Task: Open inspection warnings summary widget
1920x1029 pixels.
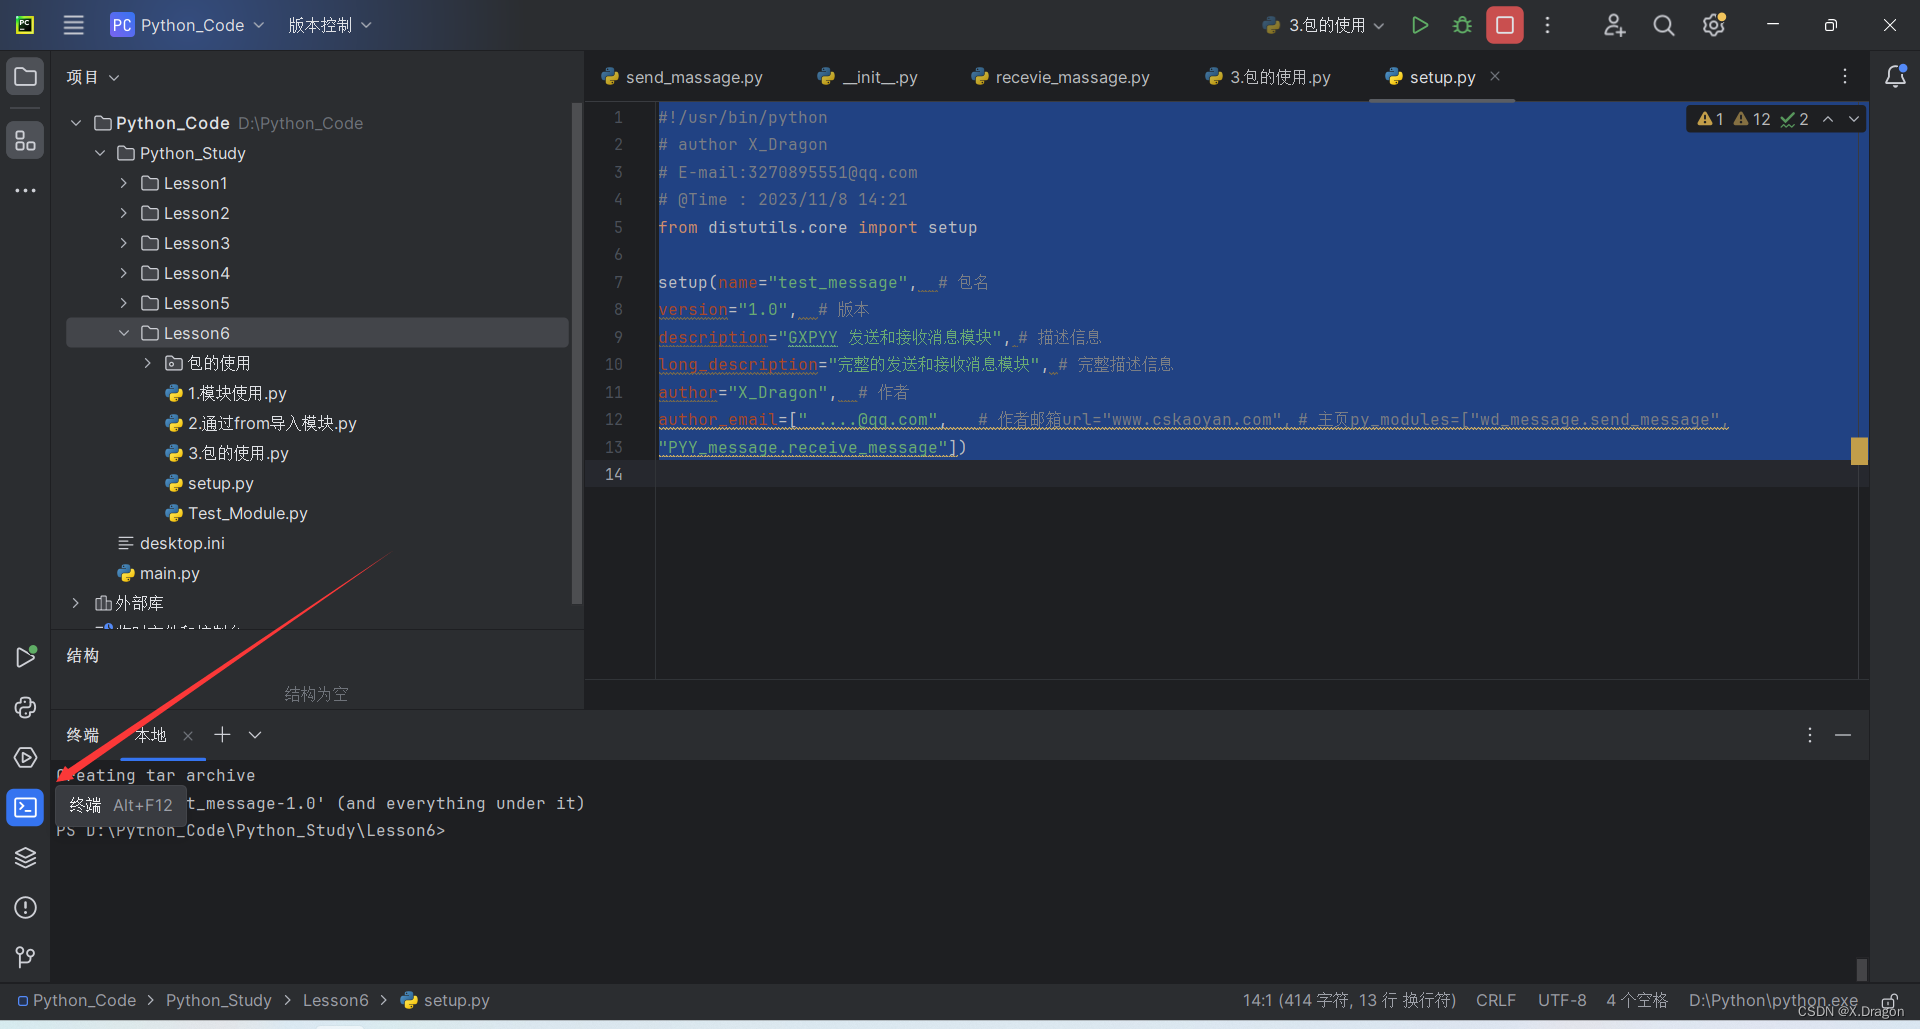Action: click(1753, 119)
